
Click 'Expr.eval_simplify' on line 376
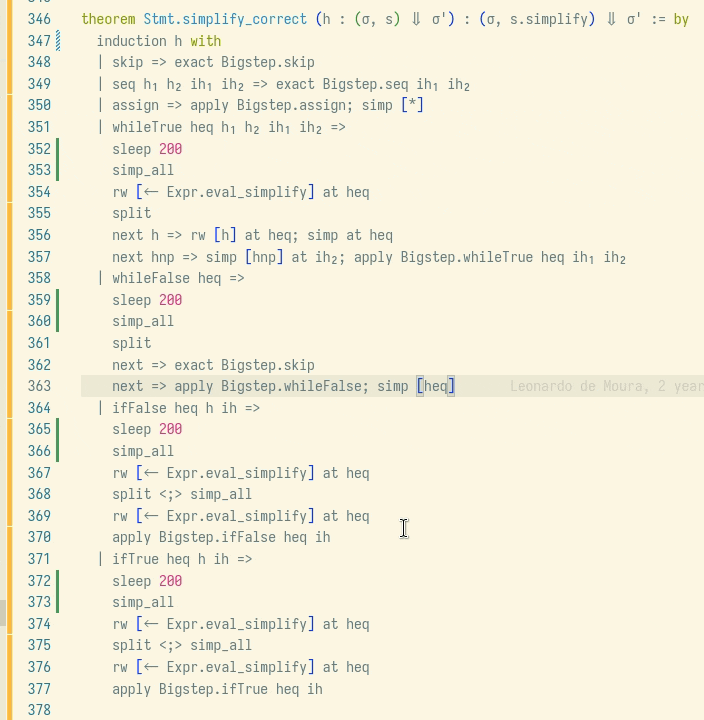pos(237,667)
